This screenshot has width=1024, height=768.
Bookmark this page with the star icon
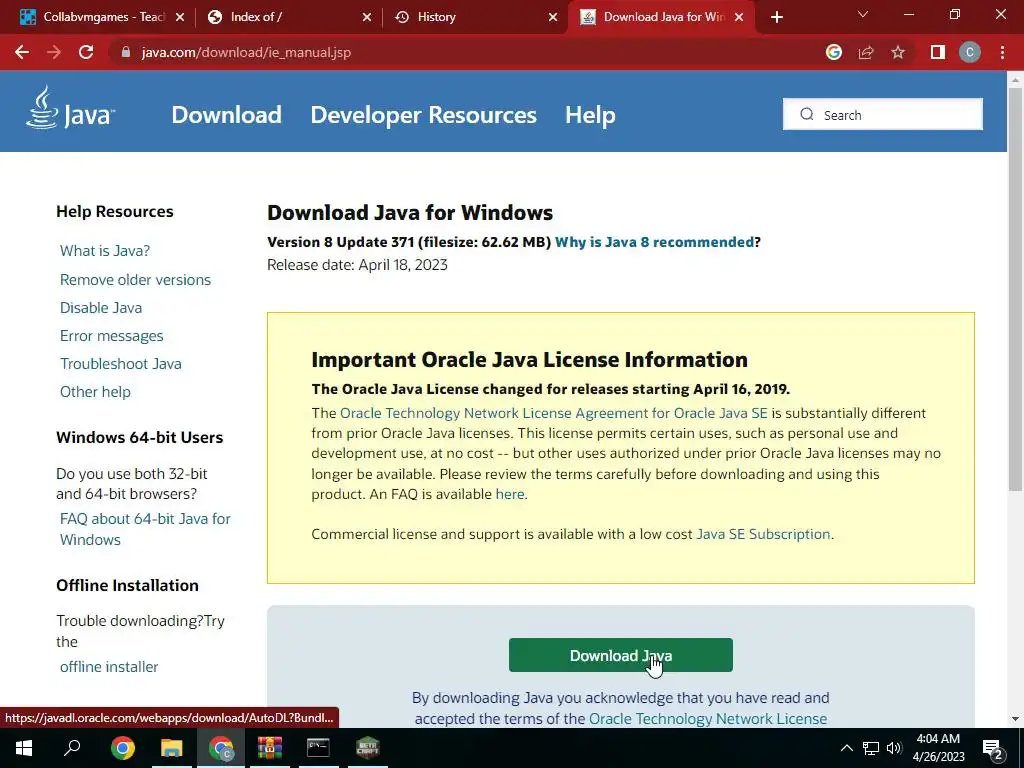click(x=898, y=52)
